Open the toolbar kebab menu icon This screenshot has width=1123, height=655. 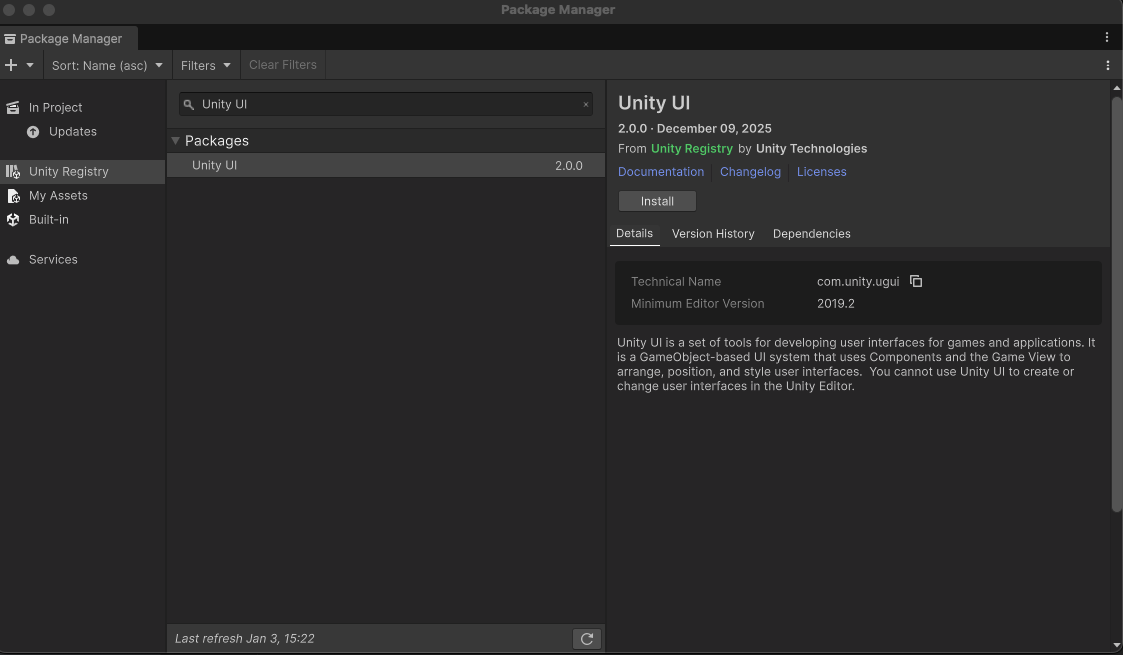tap(1107, 65)
